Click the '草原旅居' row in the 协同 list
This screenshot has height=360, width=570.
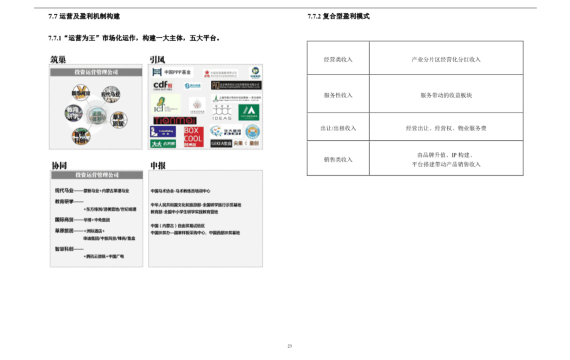95,234
